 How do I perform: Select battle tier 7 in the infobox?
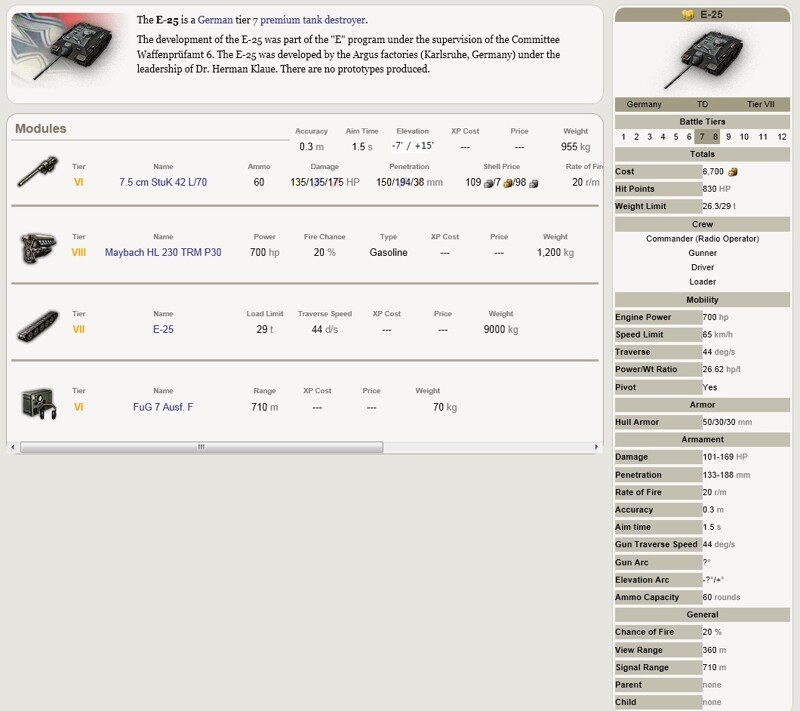(702, 137)
